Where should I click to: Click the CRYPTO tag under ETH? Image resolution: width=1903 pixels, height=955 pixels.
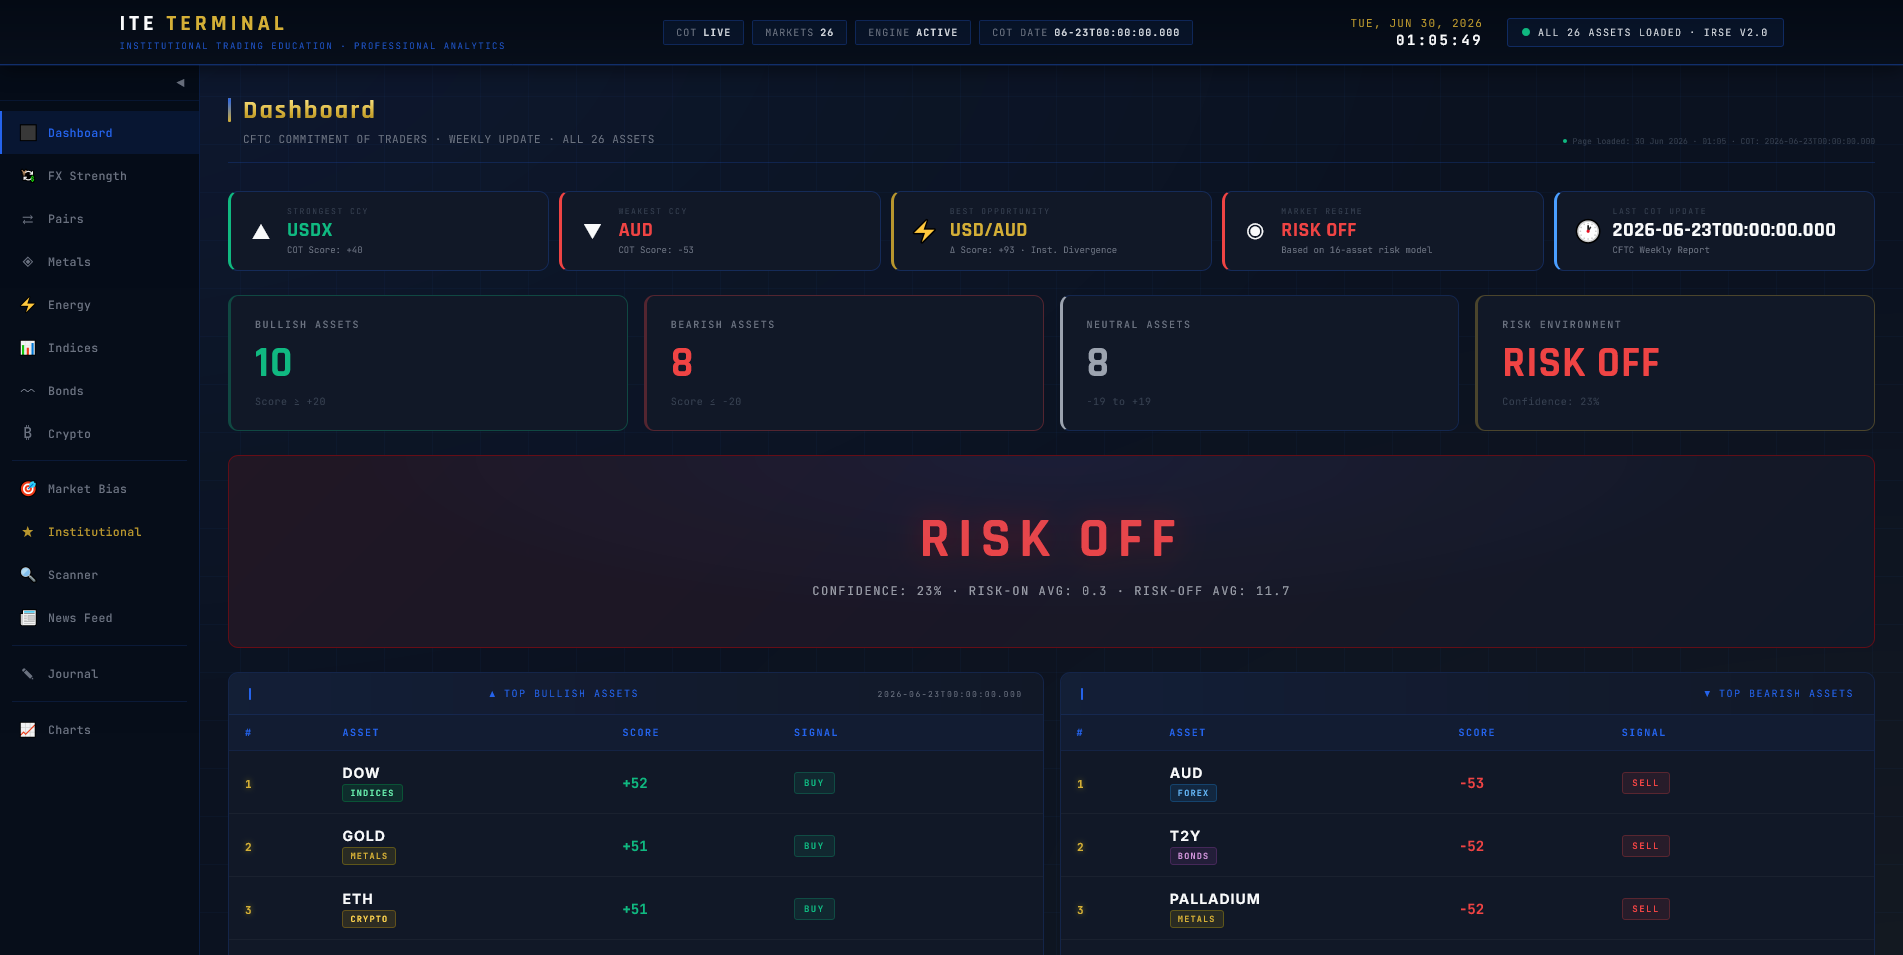tap(369, 919)
